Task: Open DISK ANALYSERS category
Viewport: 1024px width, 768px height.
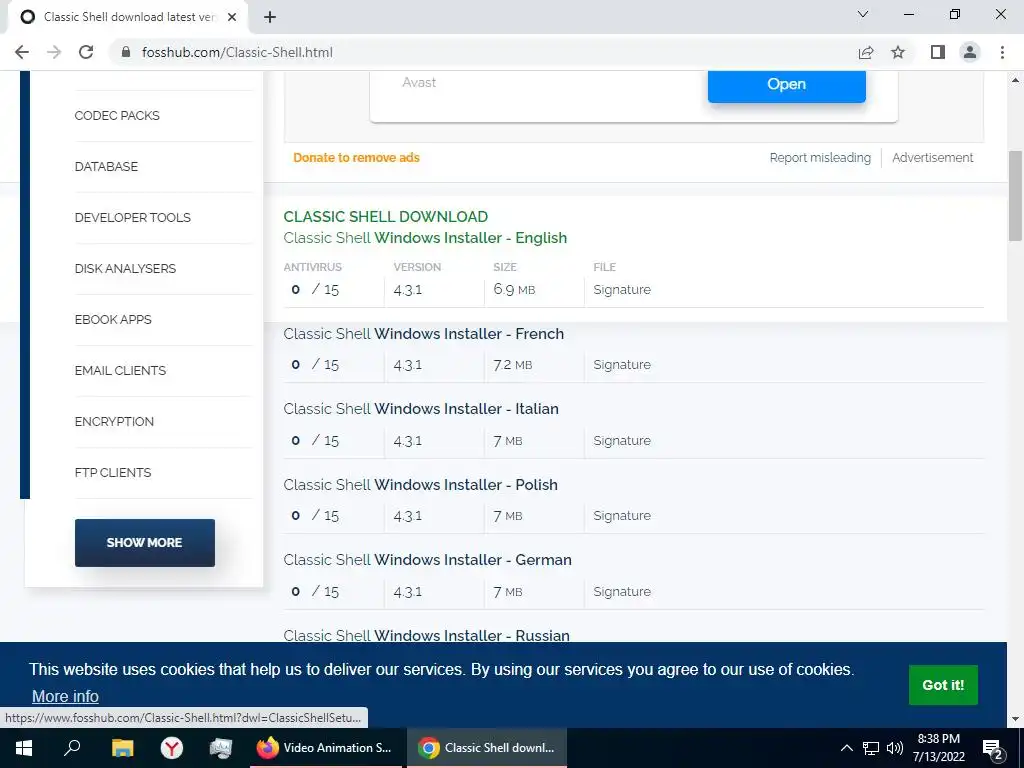Action: click(125, 268)
